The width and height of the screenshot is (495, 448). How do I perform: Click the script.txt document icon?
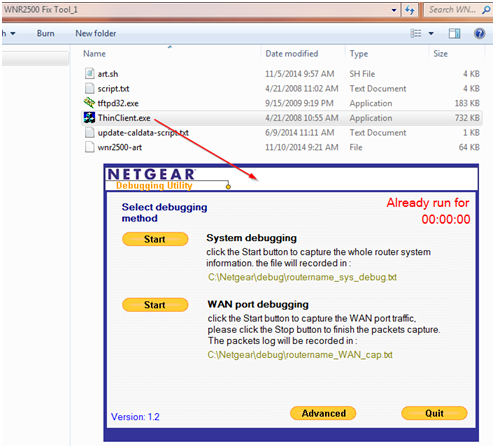89,88
